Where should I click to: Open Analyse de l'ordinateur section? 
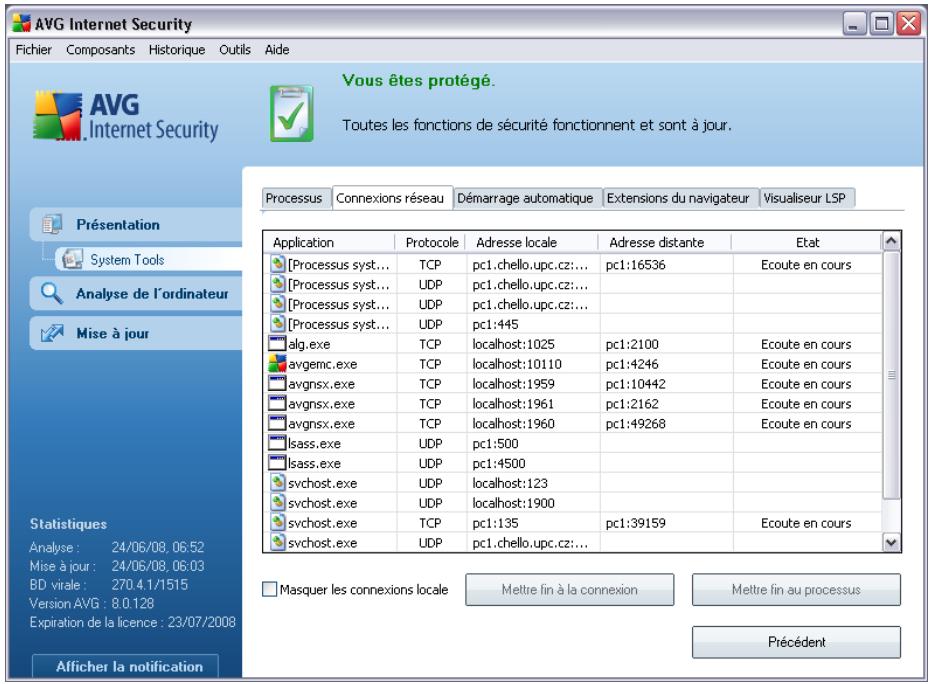(136, 294)
